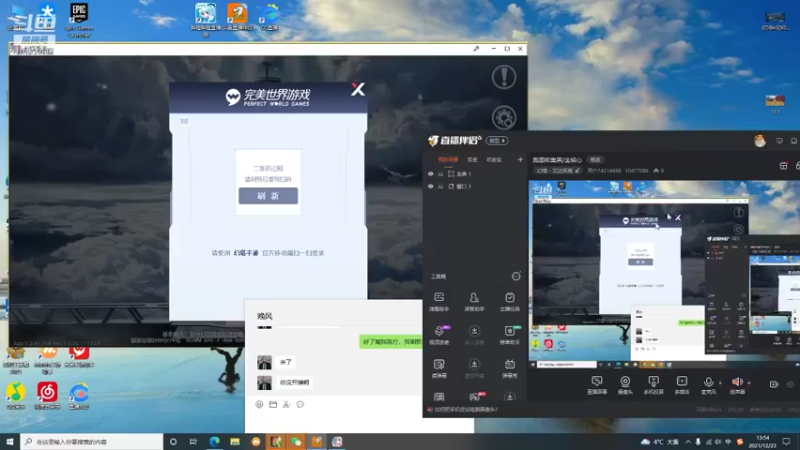The width and height of the screenshot is (800, 450).
Task: Open the QQ Music yellow desktop icon
Action: pos(16,396)
